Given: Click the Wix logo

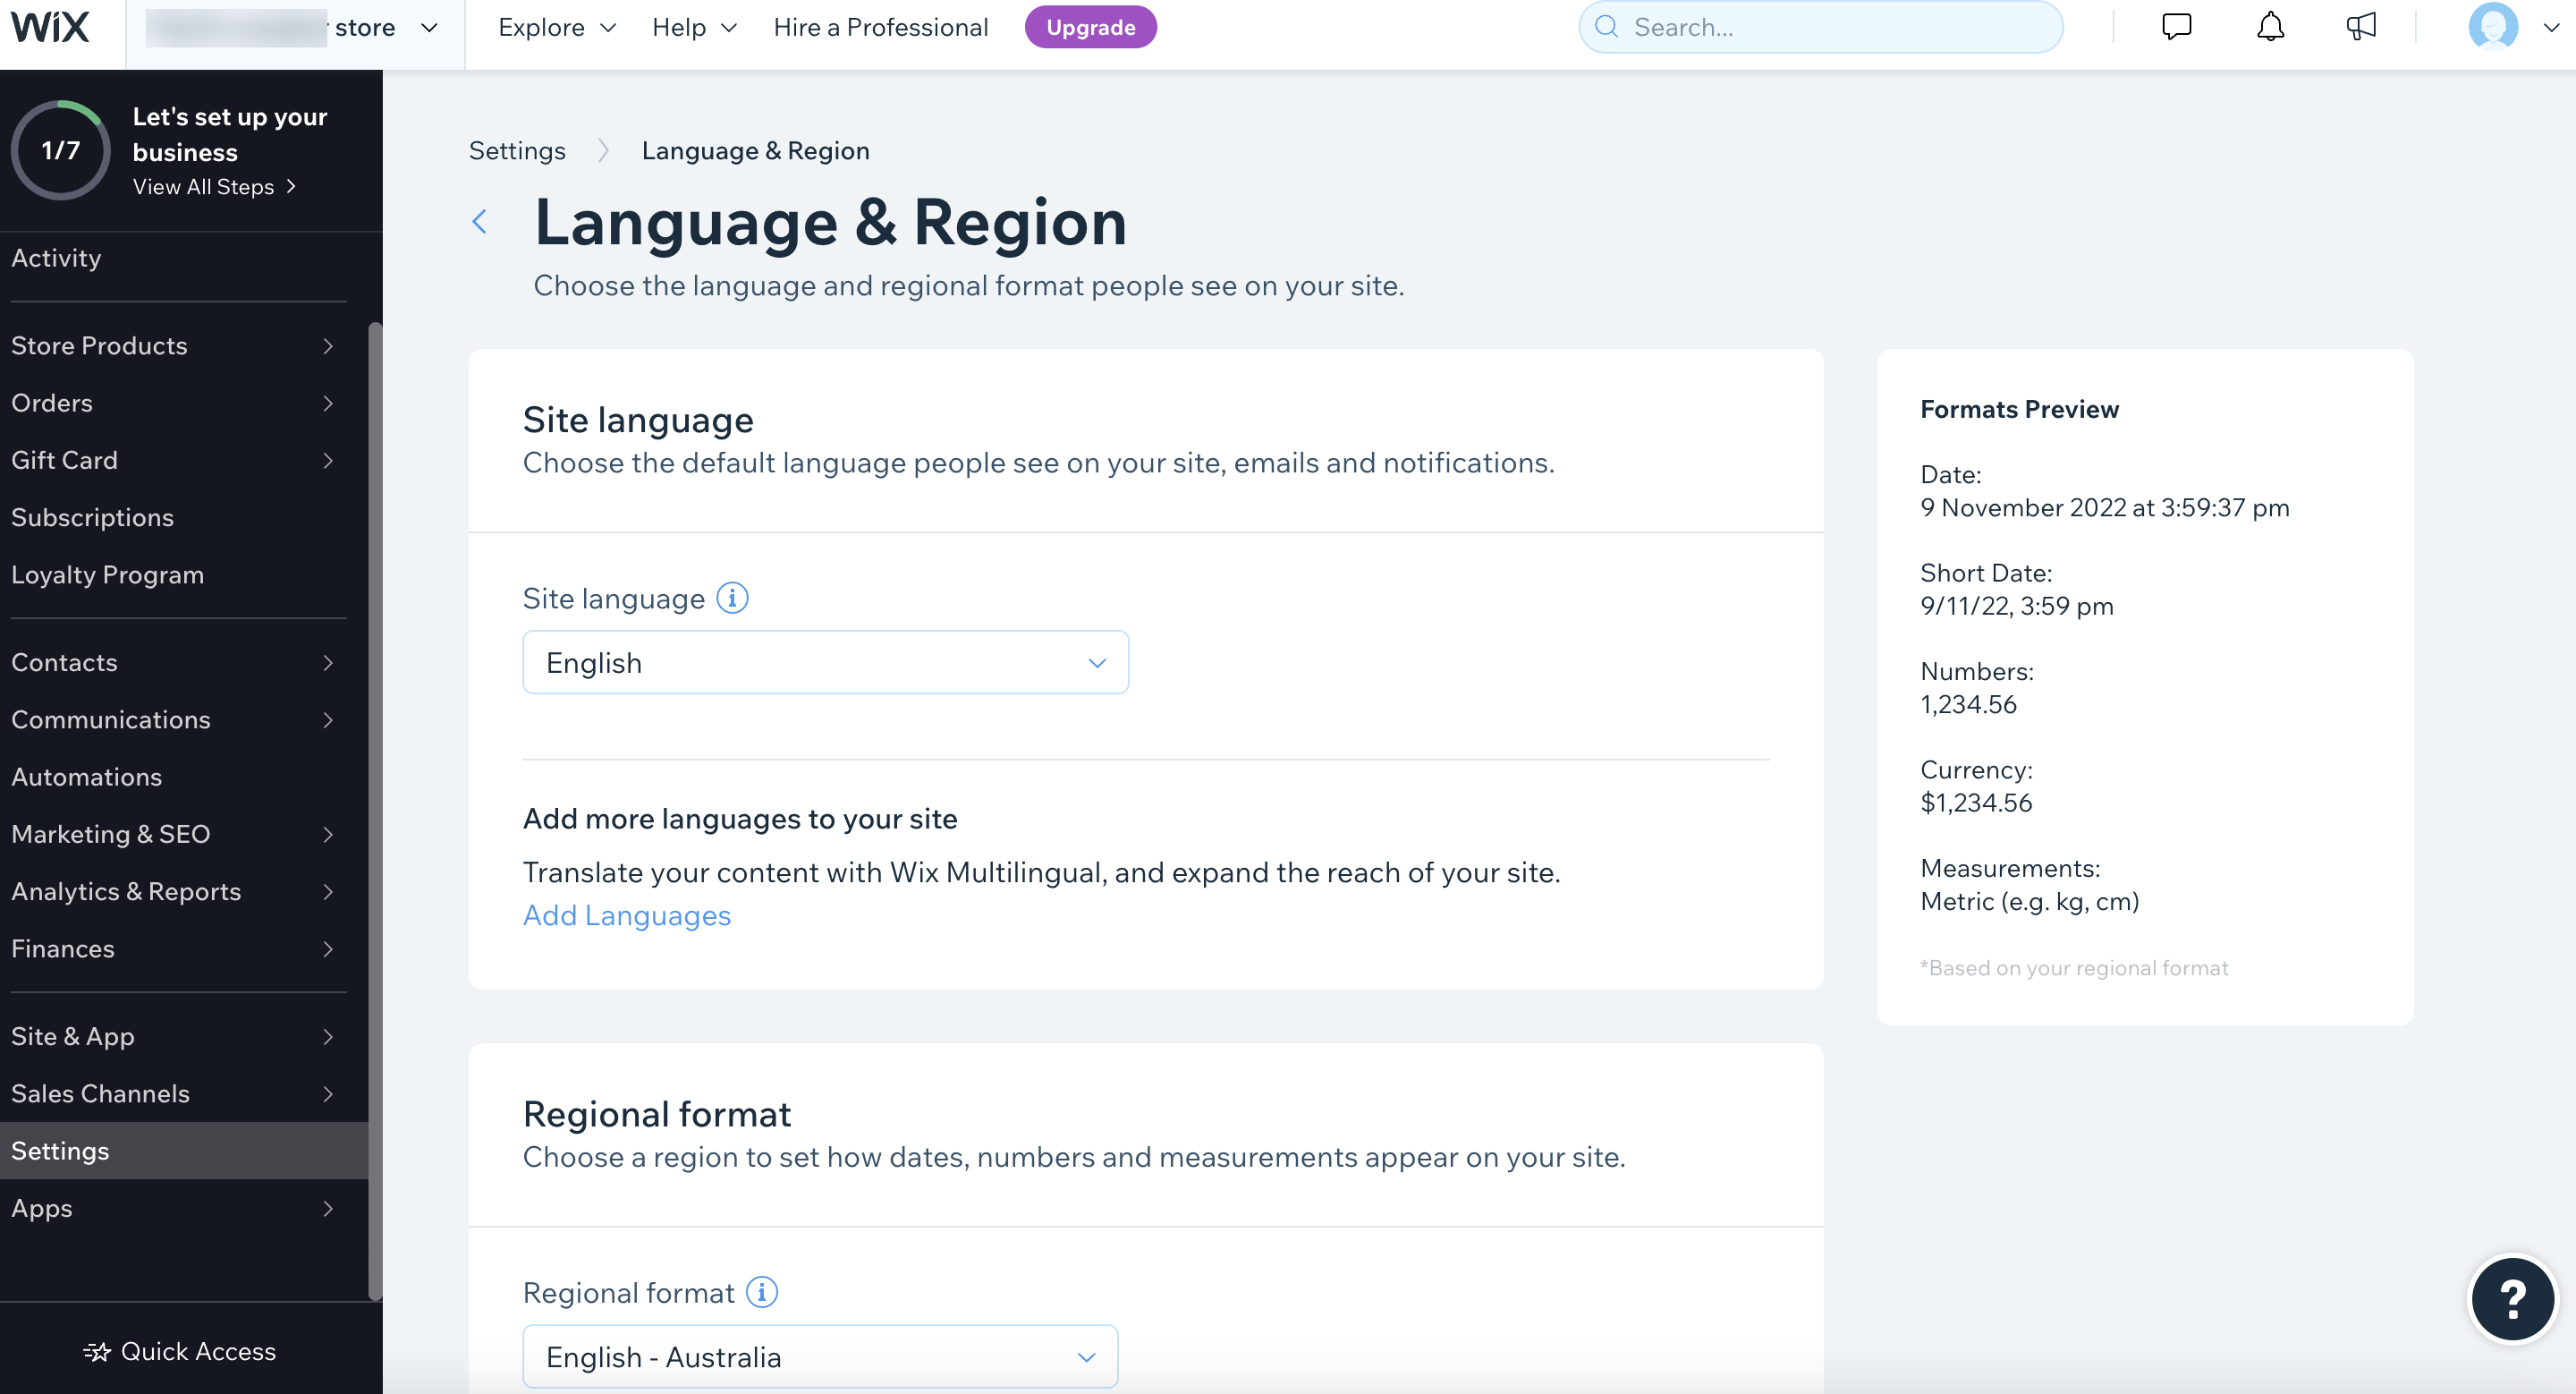Looking at the screenshot, I should click(50, 27).
